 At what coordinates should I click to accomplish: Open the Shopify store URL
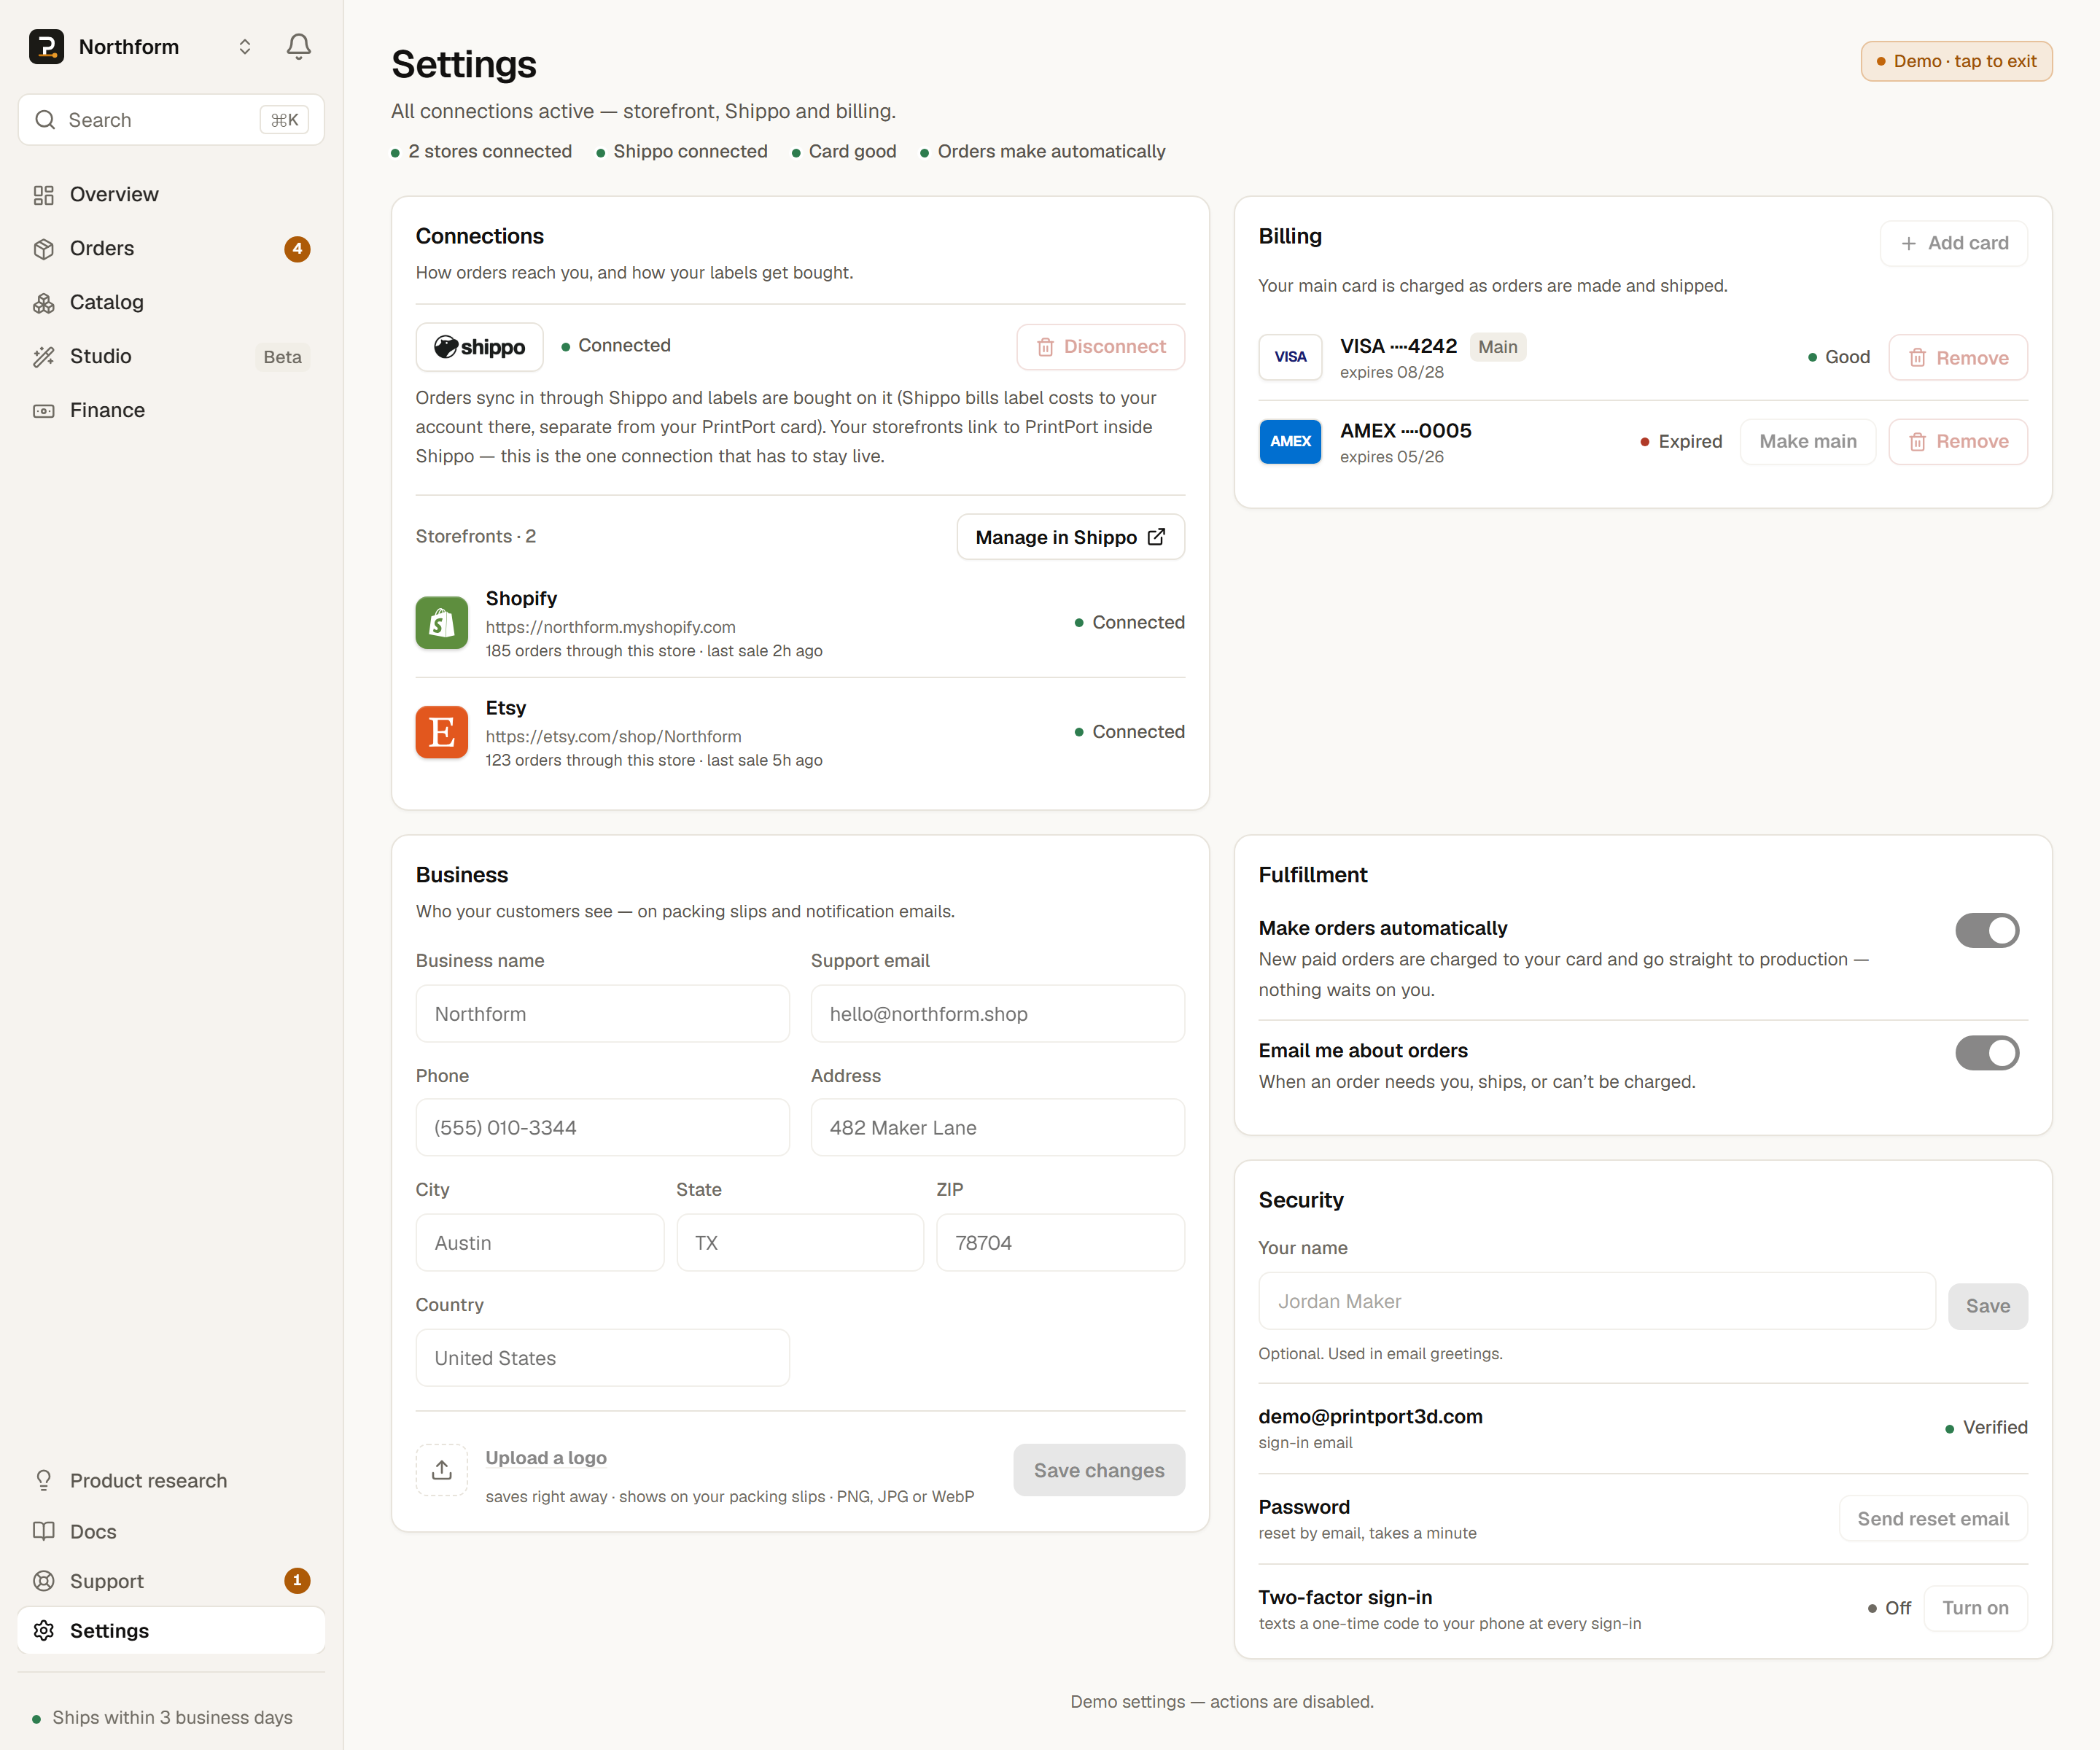click(610, 627)
